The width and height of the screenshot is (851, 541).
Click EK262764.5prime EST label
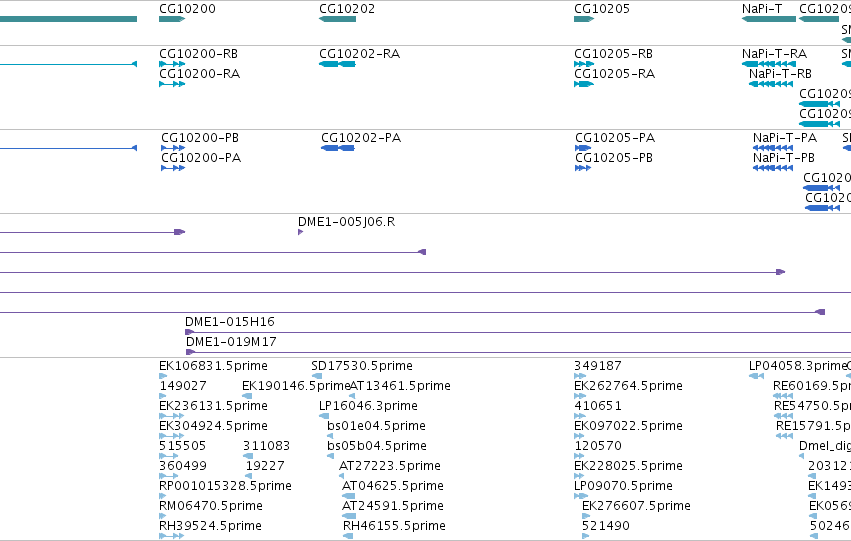[628, 386]
